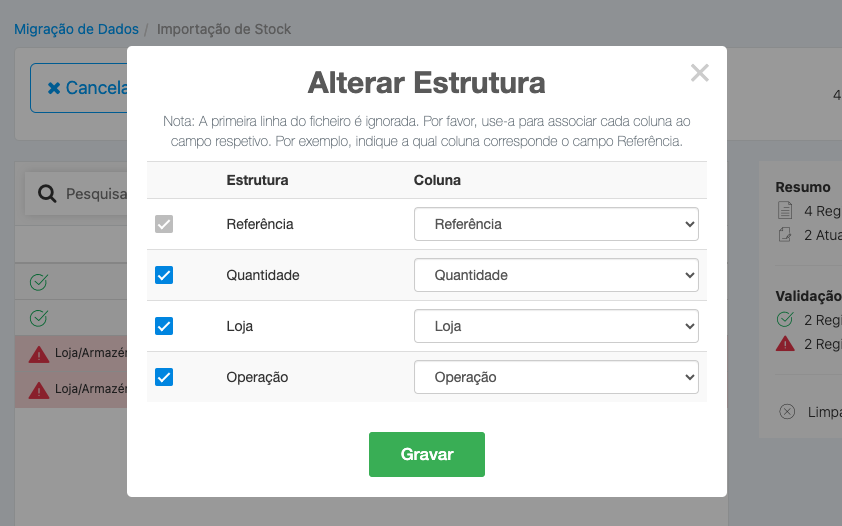Open the Referência column dropdown
This screenshot has width=842, height=526.
click(556, 224)
